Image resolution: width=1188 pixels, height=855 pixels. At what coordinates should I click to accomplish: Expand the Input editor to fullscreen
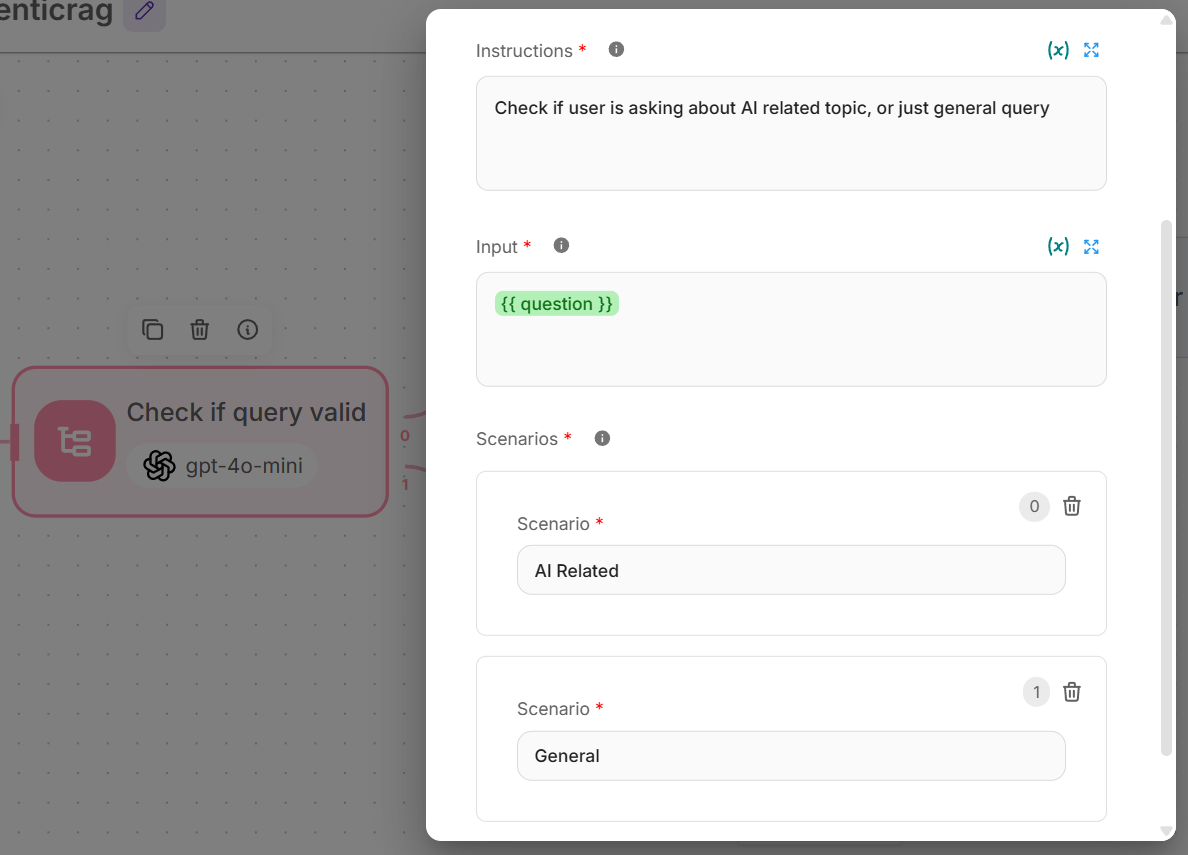tap(1091, 246)
